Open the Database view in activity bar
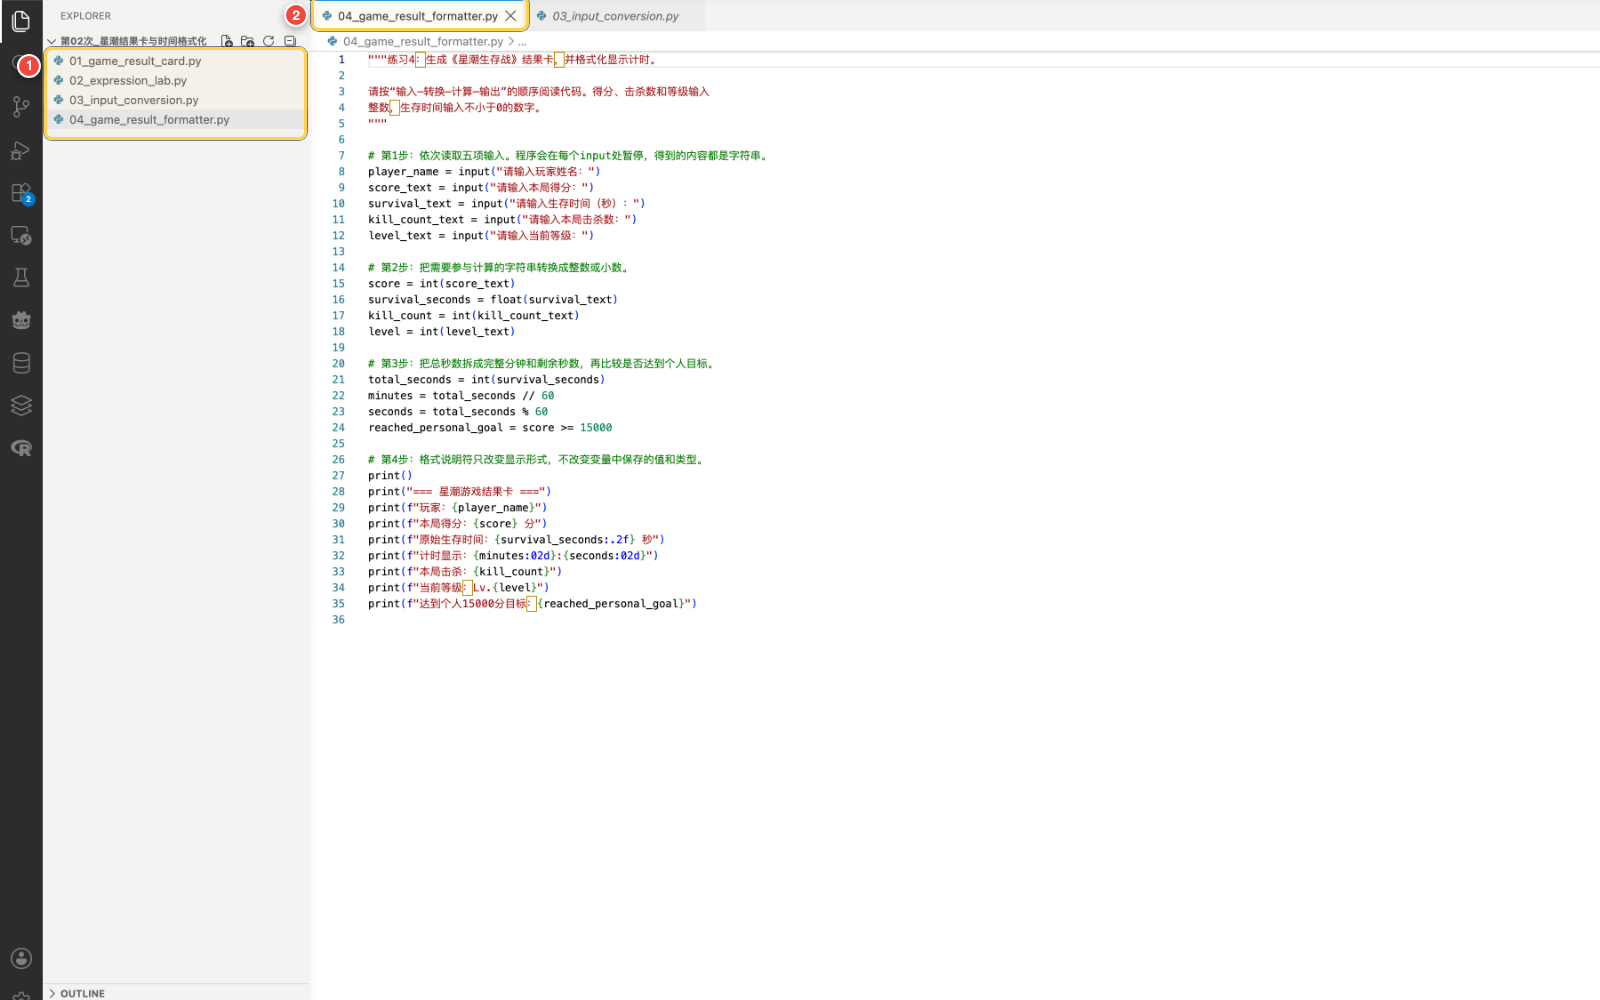Viewport: 1600px width, 1000px height. coord(21,363)
